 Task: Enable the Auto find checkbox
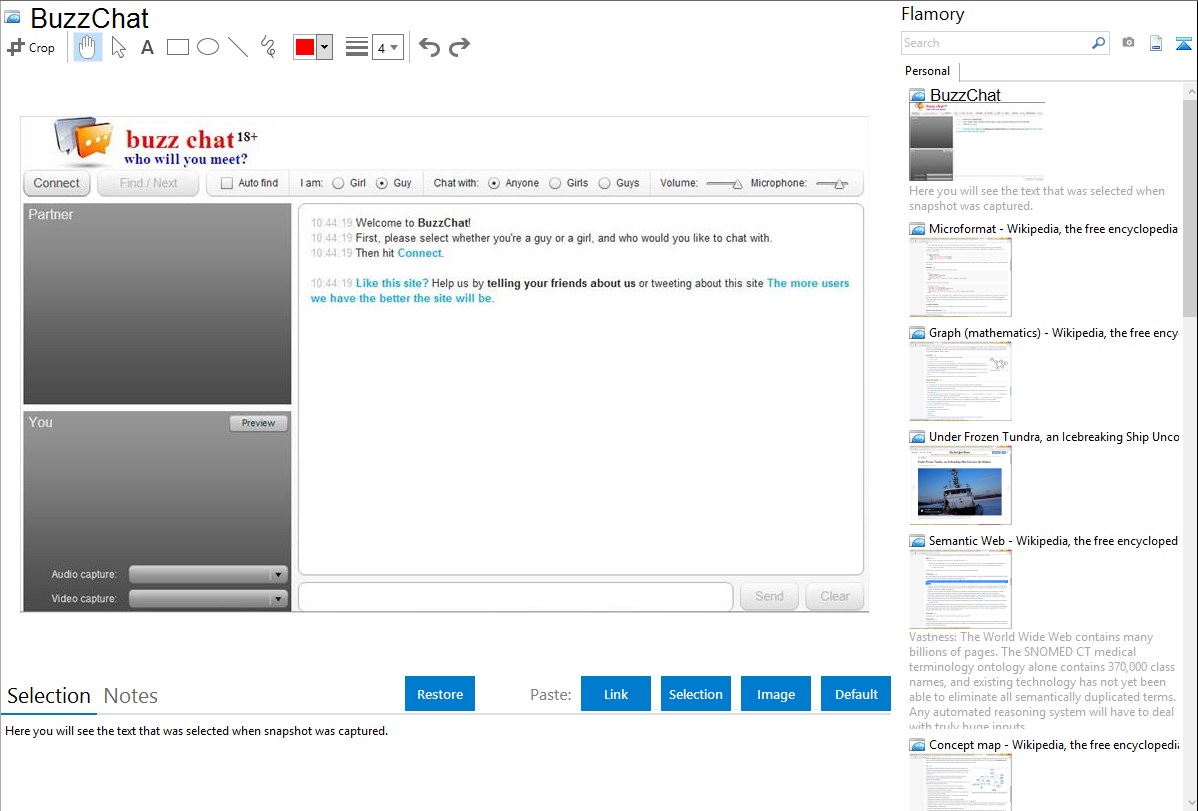227,183
